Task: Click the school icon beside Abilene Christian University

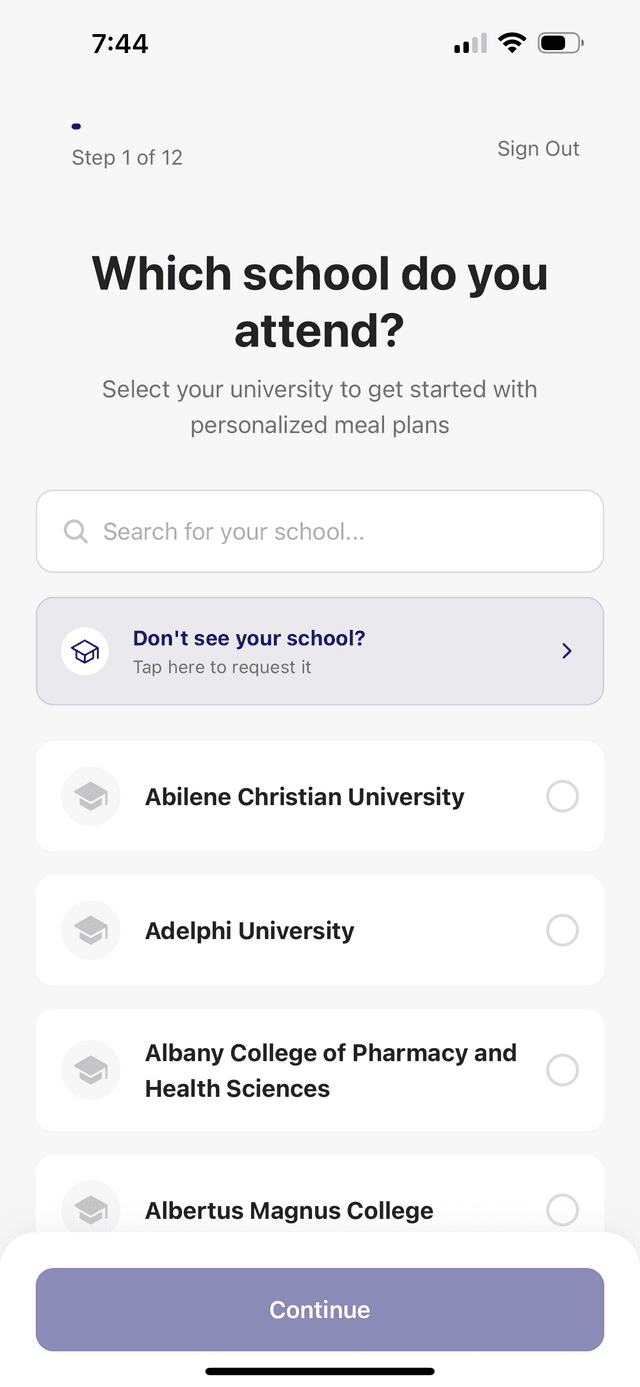Action: pos(90,796)
